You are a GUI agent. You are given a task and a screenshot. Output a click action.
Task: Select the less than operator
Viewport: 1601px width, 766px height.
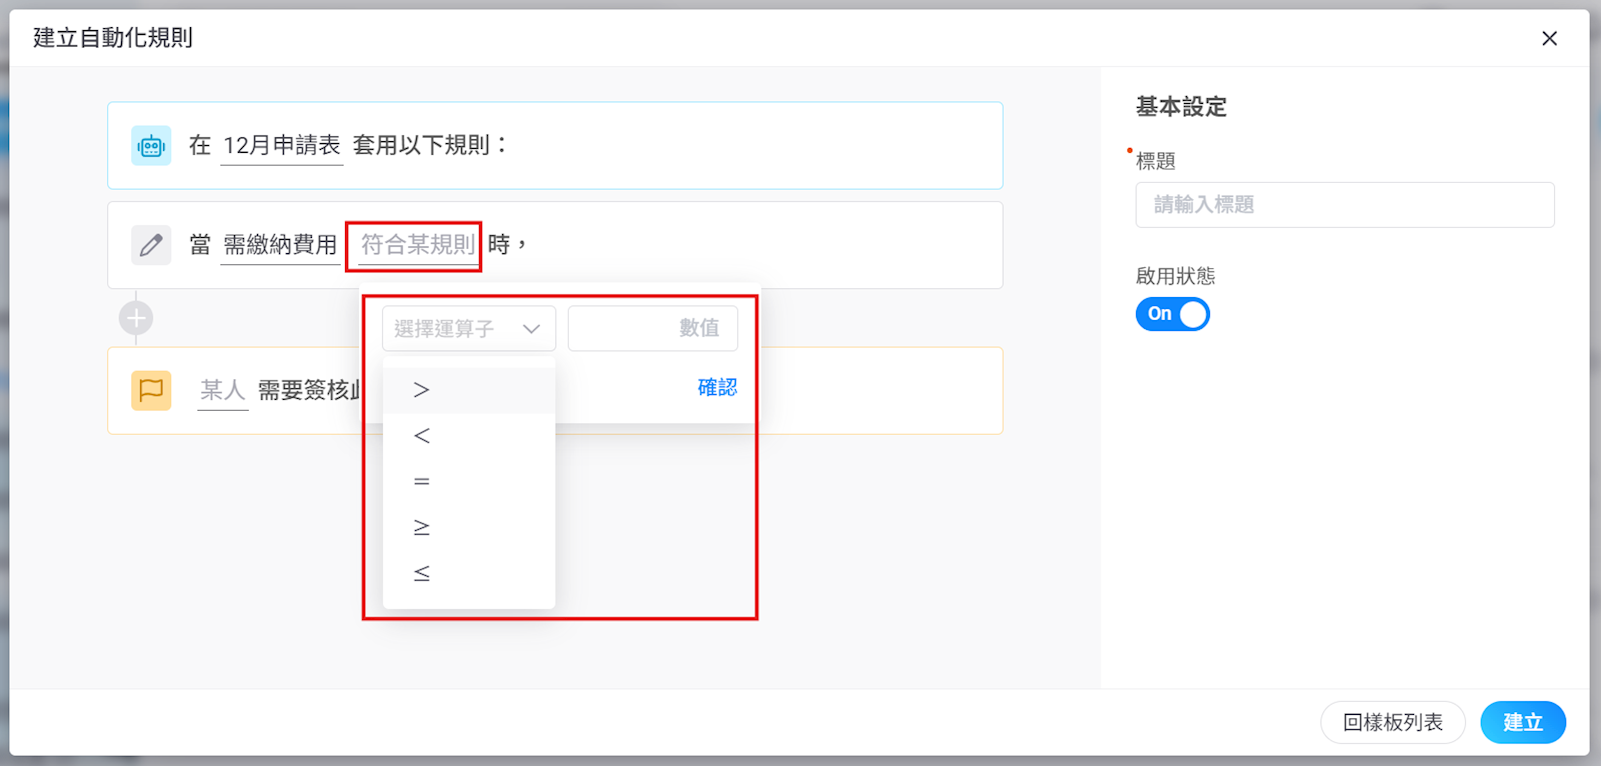tap(421, 436)
